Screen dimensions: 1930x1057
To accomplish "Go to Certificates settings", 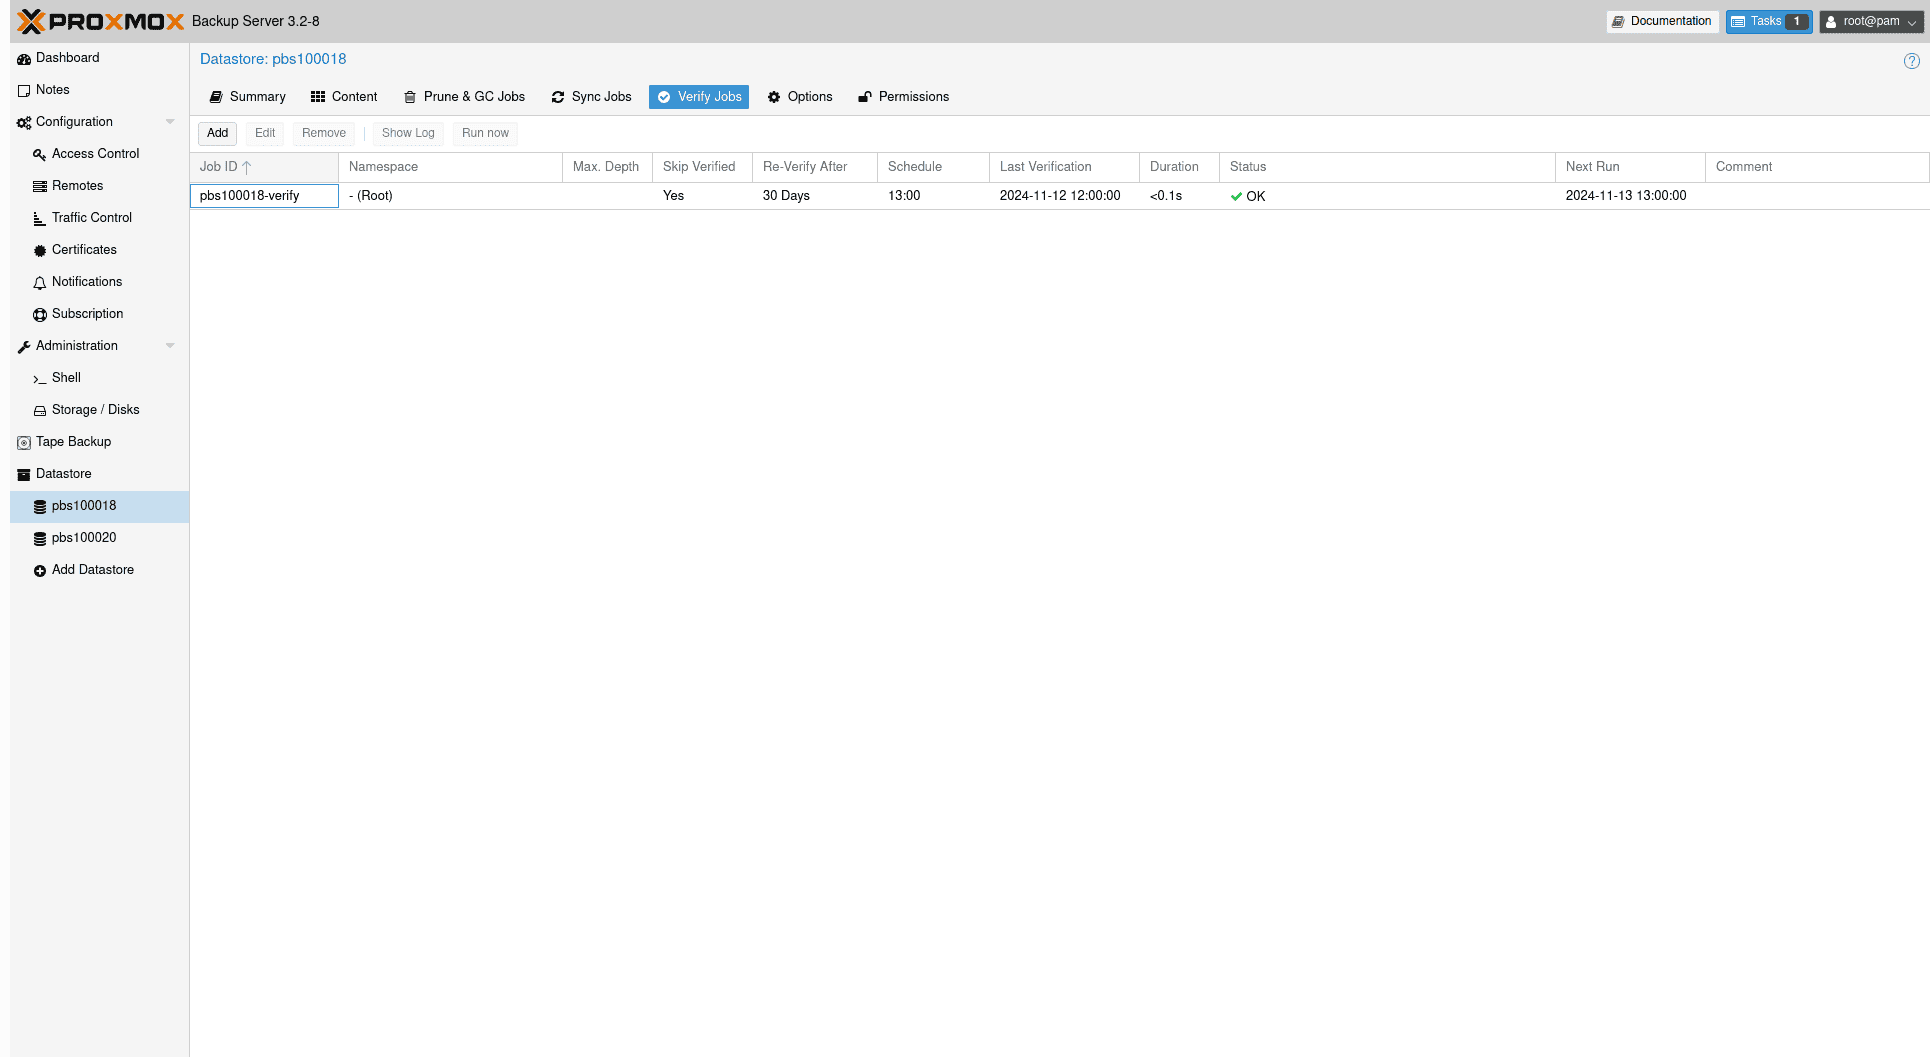I will (x=84, y=250).
